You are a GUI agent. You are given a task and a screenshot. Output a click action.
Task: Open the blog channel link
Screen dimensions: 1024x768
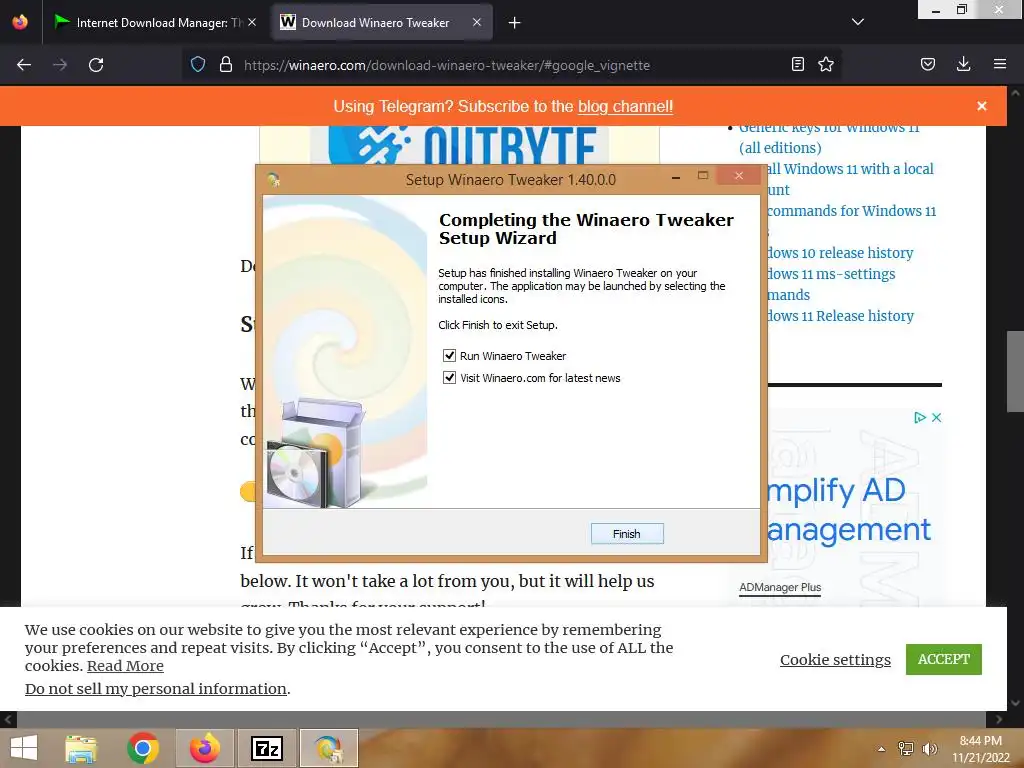[625, 106]
